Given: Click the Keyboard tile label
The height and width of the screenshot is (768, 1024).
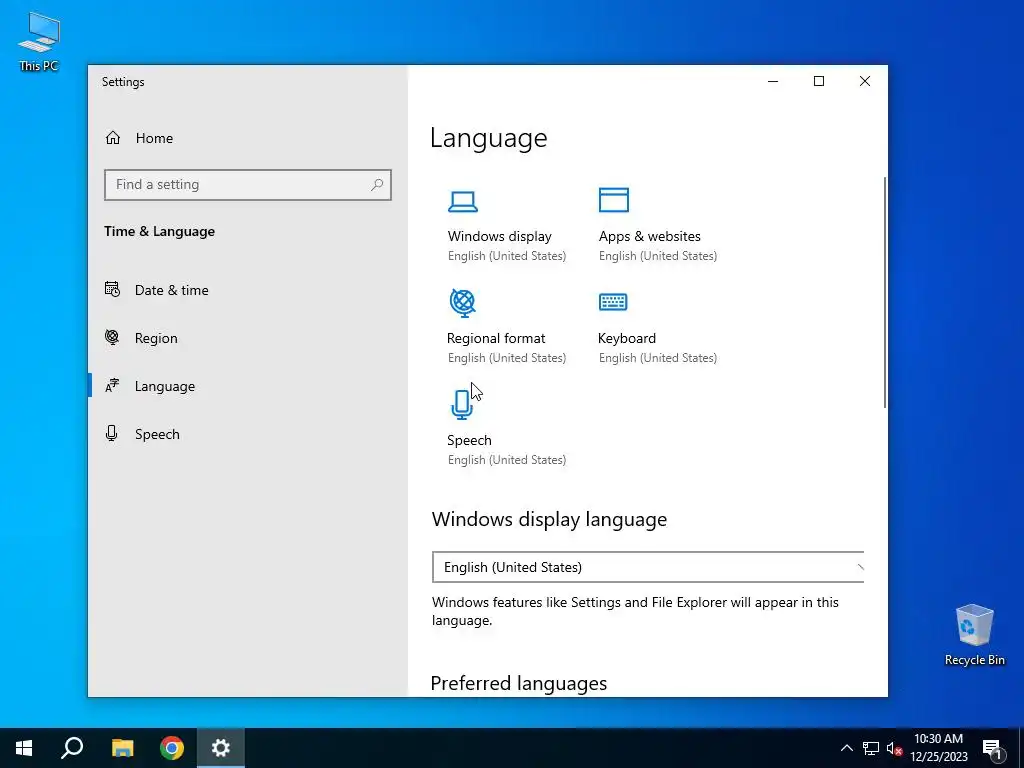Looking at the screenshot, I should coord(626,338).
